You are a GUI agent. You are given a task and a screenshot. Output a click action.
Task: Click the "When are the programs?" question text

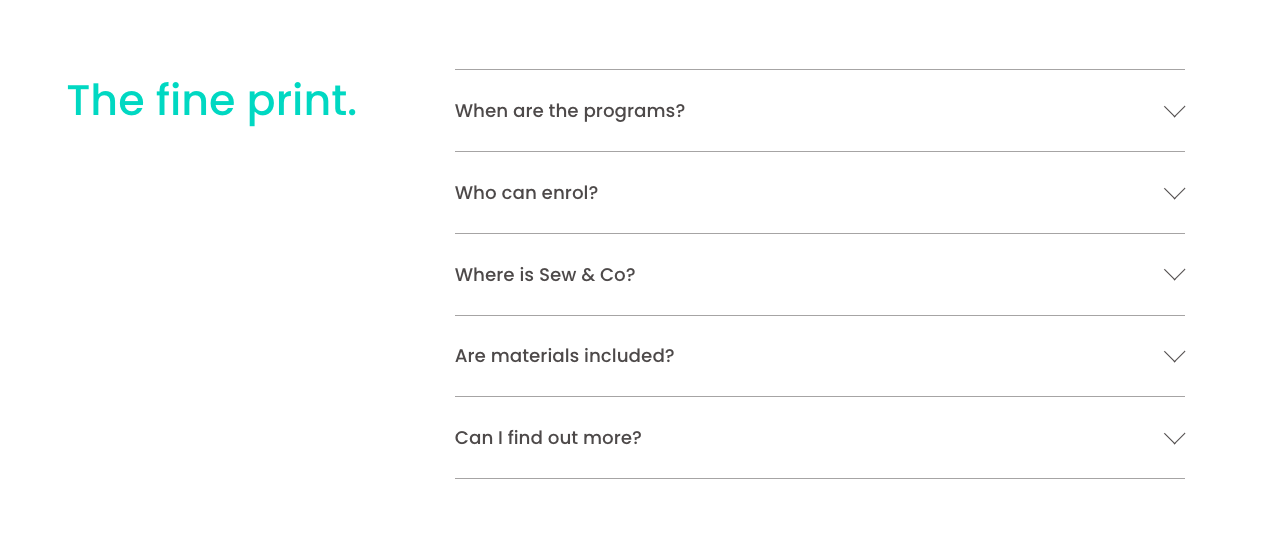(x=570, y=111)
